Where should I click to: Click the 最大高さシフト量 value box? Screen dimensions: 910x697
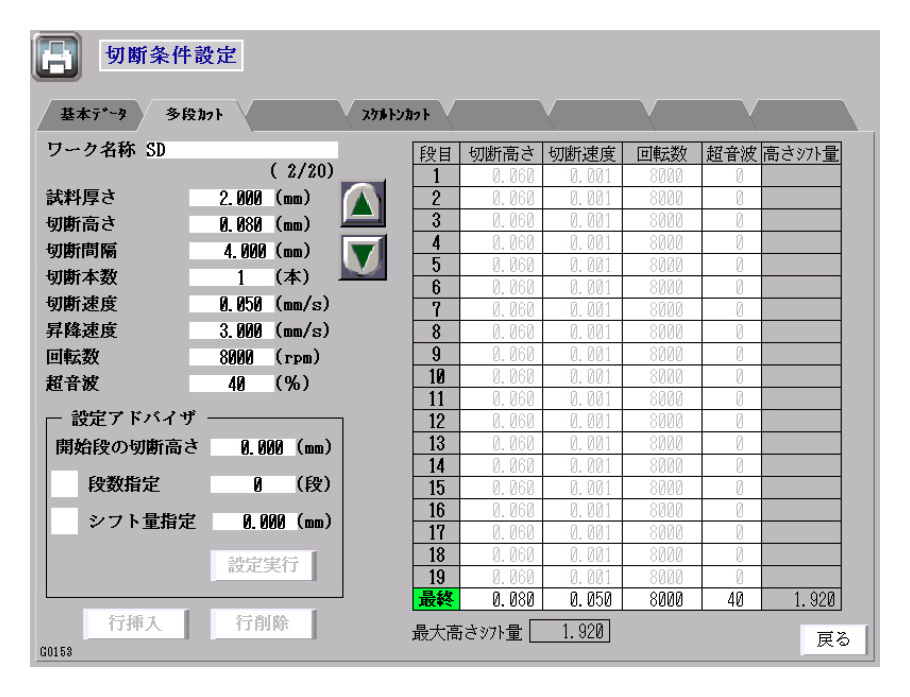point(570,631)
